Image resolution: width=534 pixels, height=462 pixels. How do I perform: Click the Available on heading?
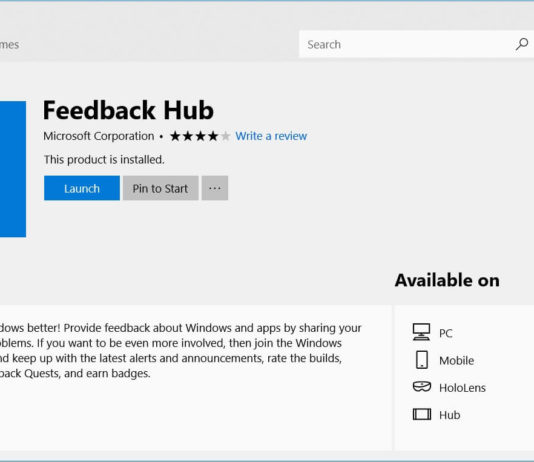447,281
